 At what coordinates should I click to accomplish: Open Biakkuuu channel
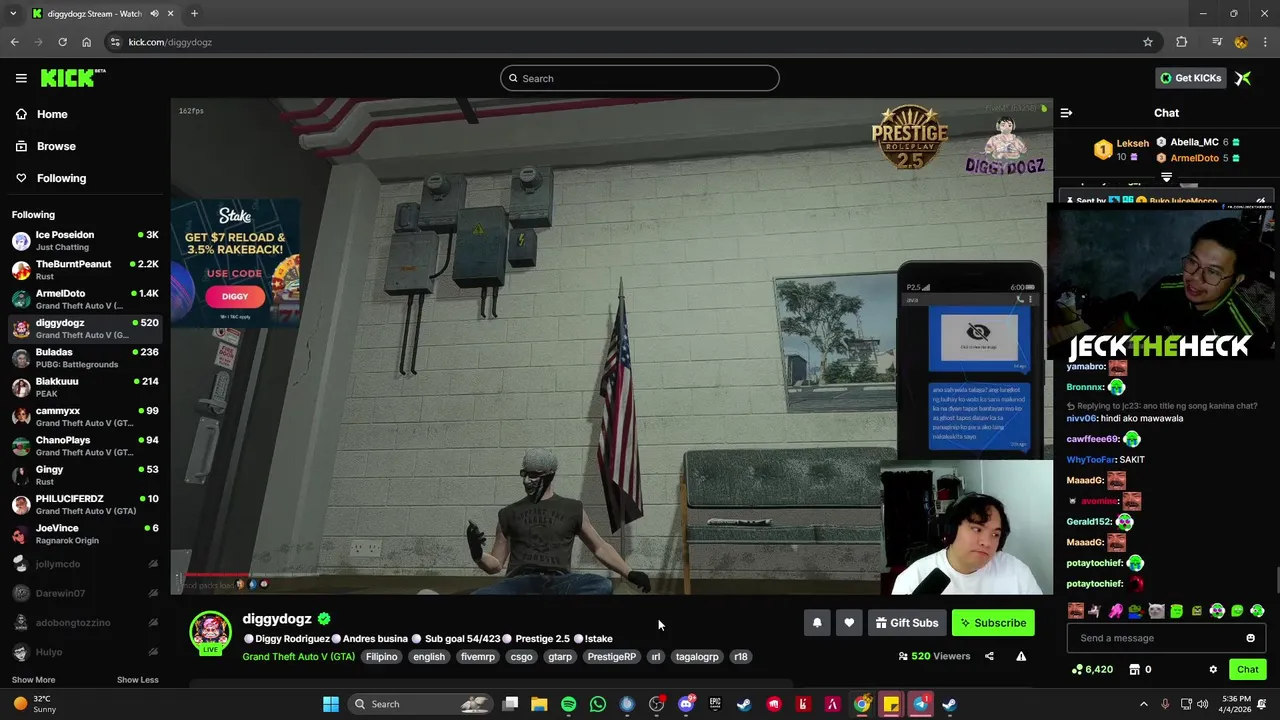[x=85, y=387]
